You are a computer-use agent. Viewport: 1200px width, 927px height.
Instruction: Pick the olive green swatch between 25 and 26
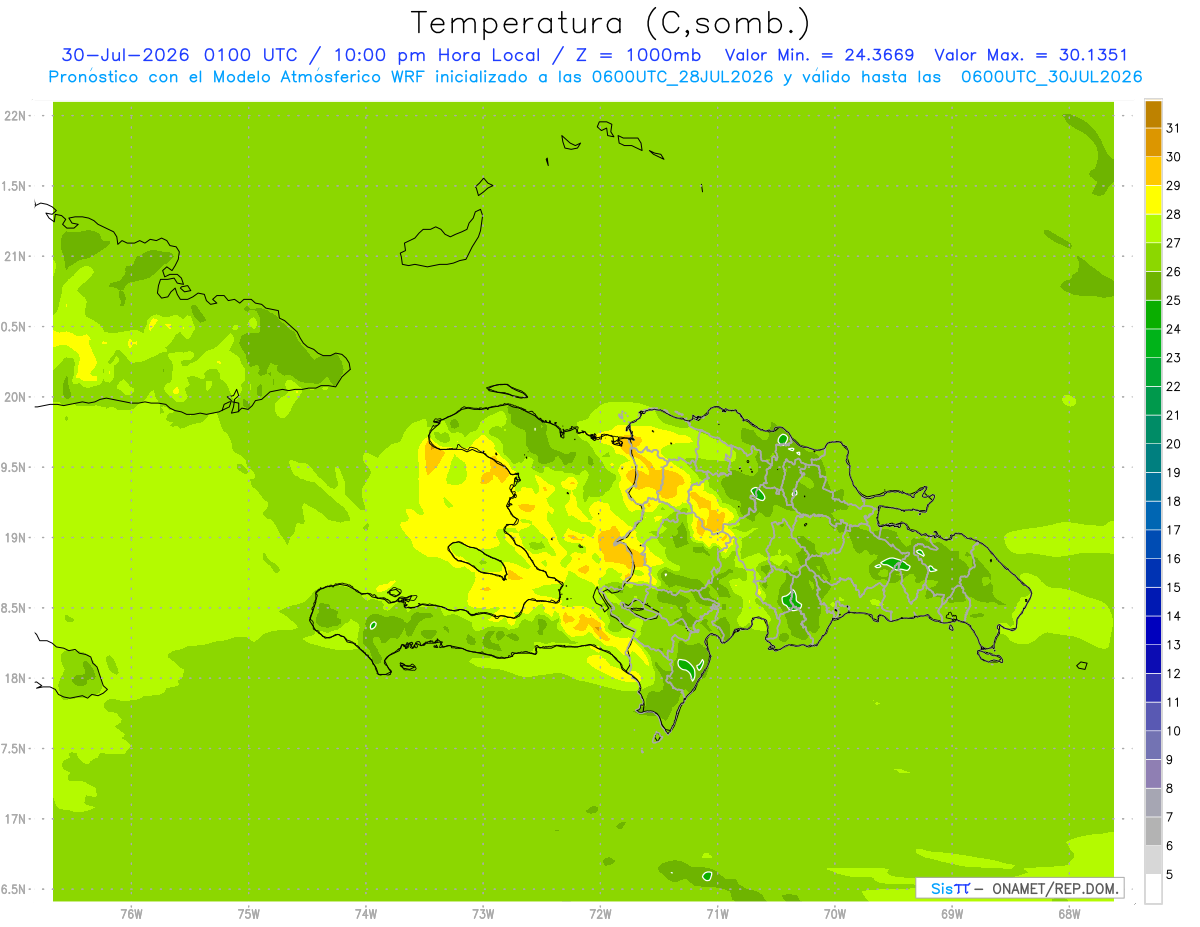(x=1153, y=286)
